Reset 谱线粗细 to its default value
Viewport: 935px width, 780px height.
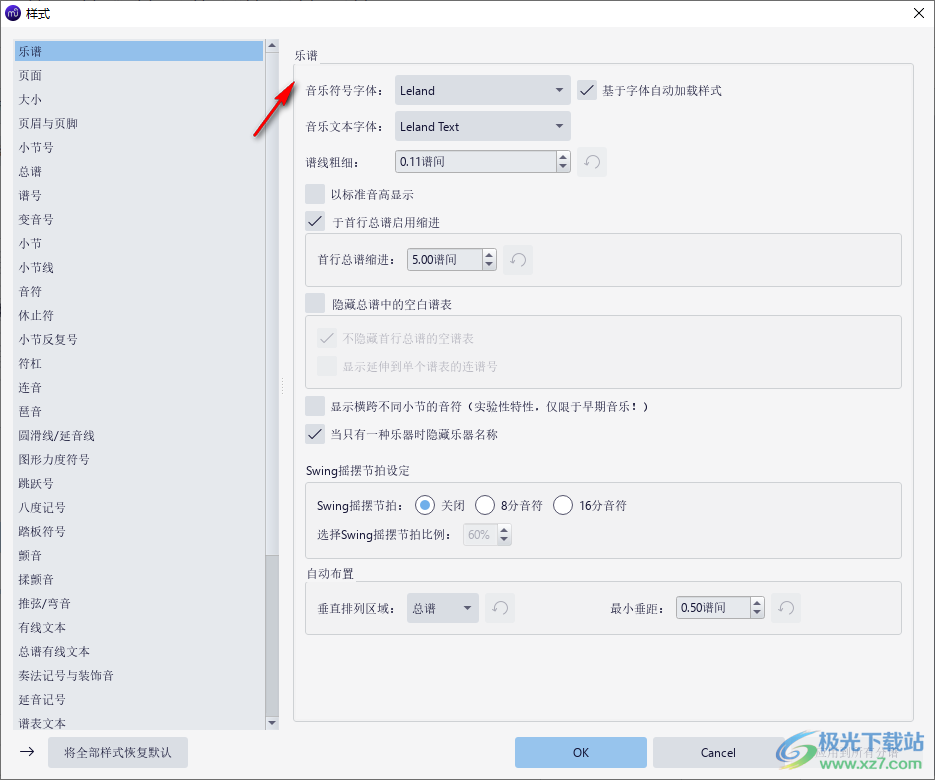[592, 161]
